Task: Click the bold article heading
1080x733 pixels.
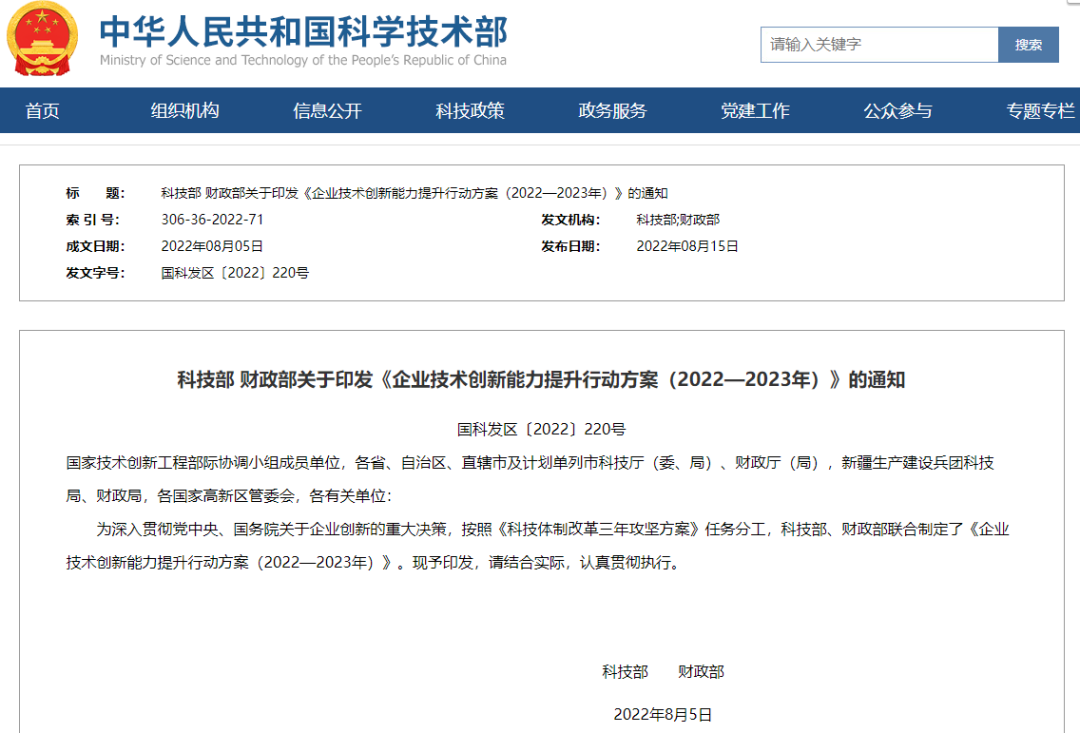Action: pyautogui.click(x=541, y=380)
